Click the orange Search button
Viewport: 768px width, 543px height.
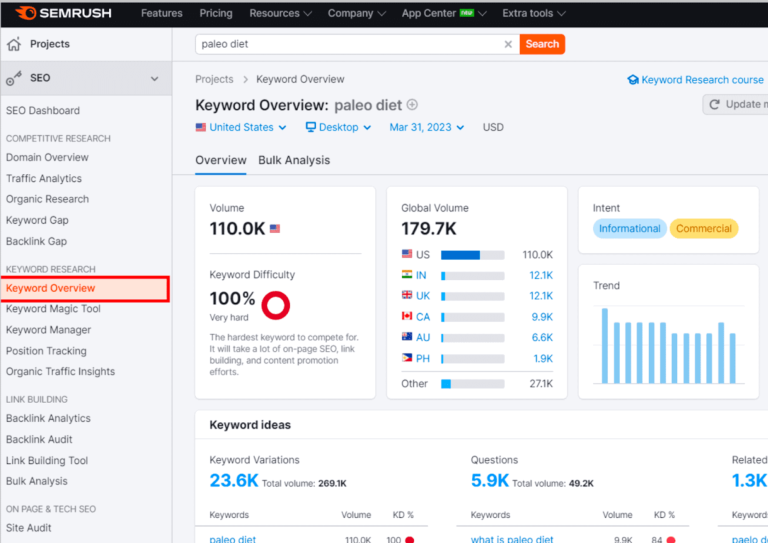coord(542,44)
